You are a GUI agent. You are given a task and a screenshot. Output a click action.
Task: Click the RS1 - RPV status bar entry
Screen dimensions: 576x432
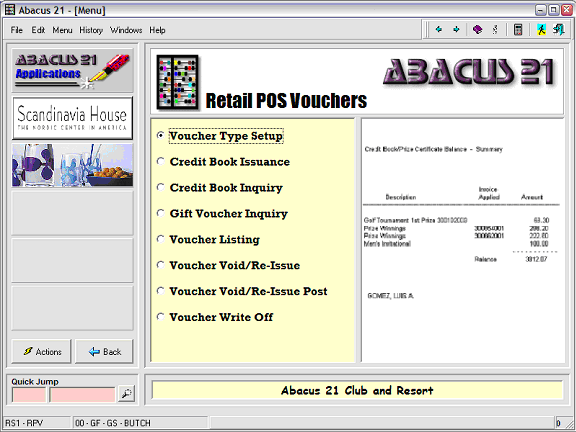pyautogui.click(x=37, y=423)
